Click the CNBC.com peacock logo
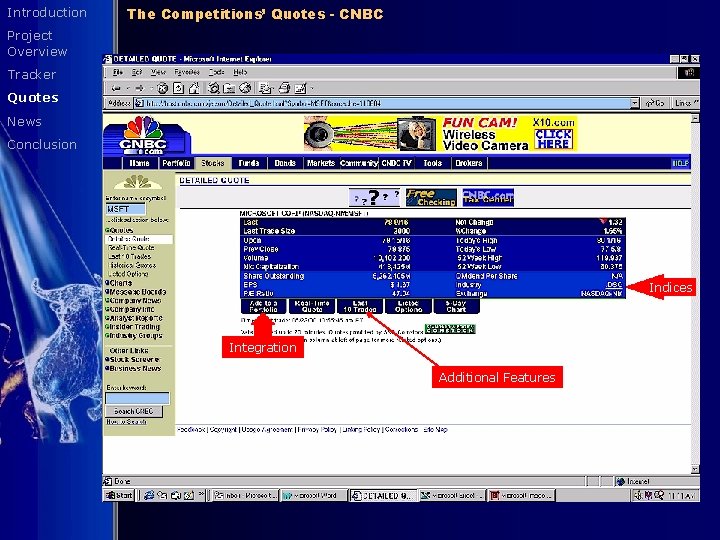 [x=144, y=135]
